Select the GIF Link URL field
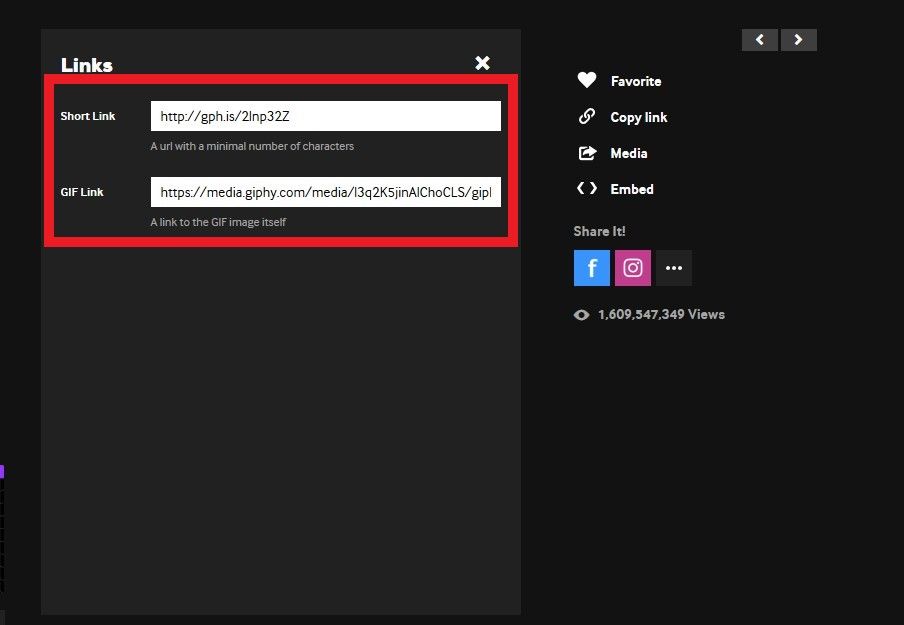This screenshot has width=904, height=625. (325, 192)
